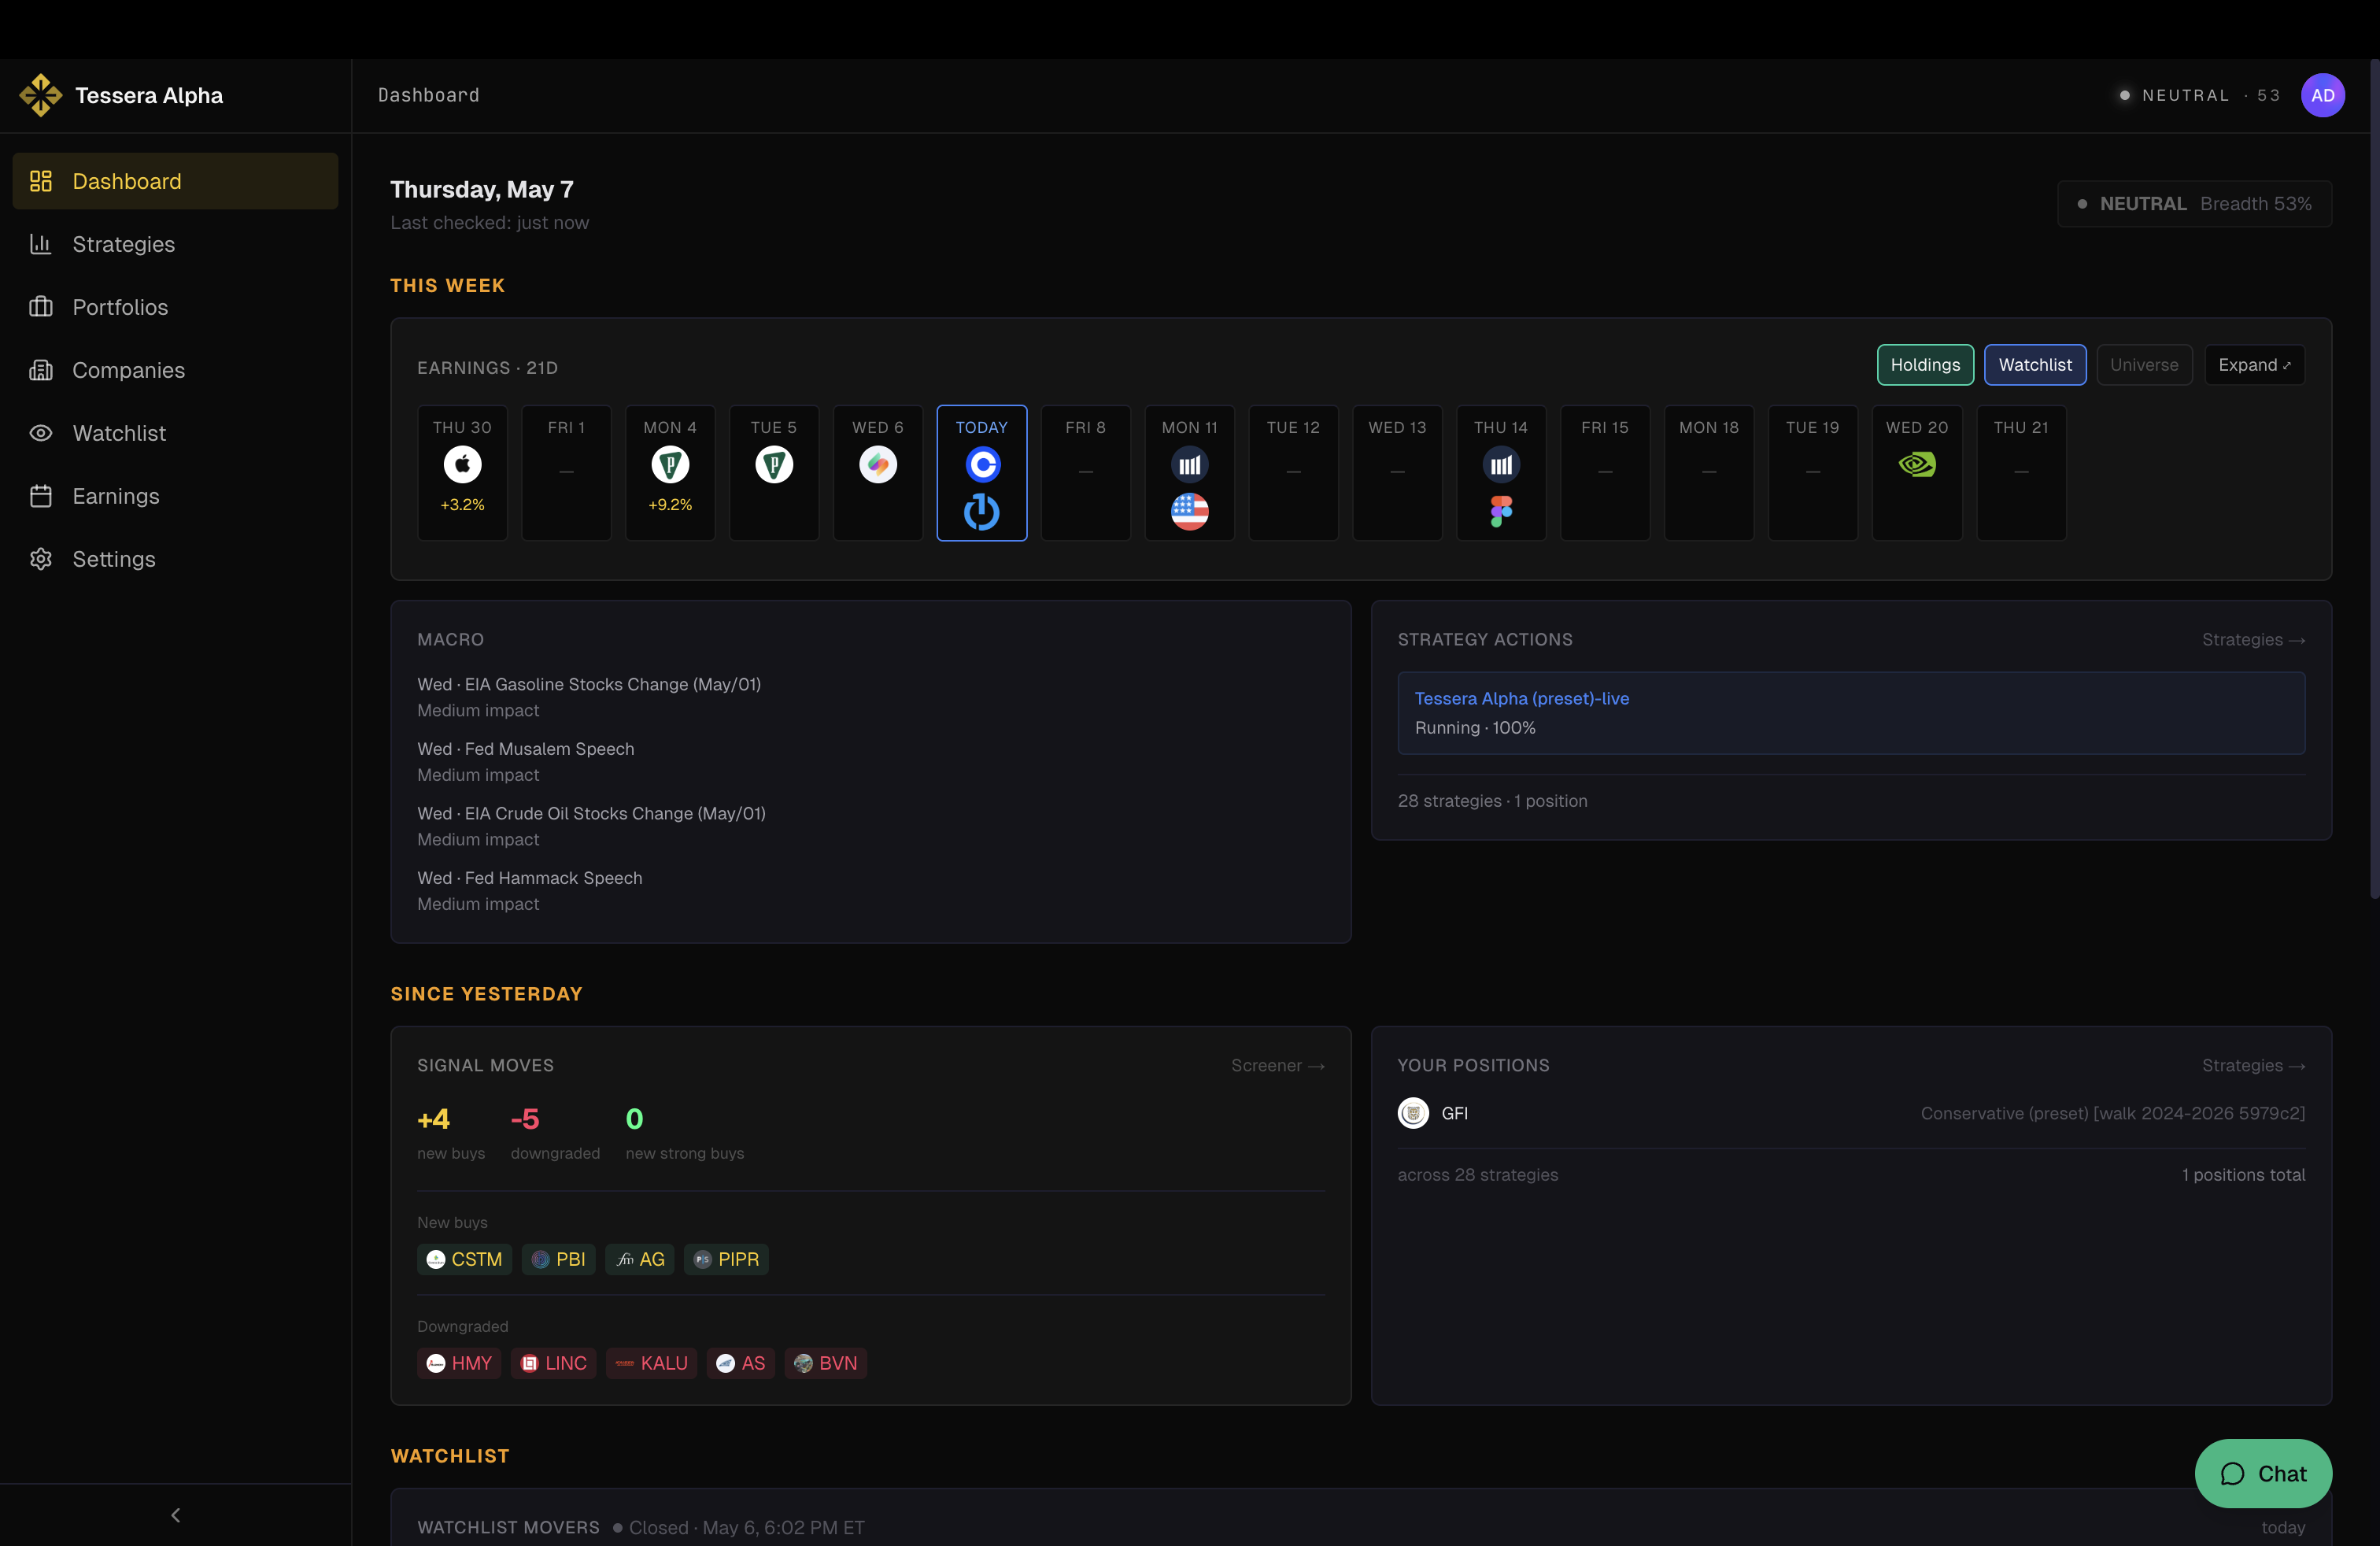Image resolution: width=2380 pixels, height=1546 pixels.
Task: Open Settings in the sidebar
Action: 175,559
